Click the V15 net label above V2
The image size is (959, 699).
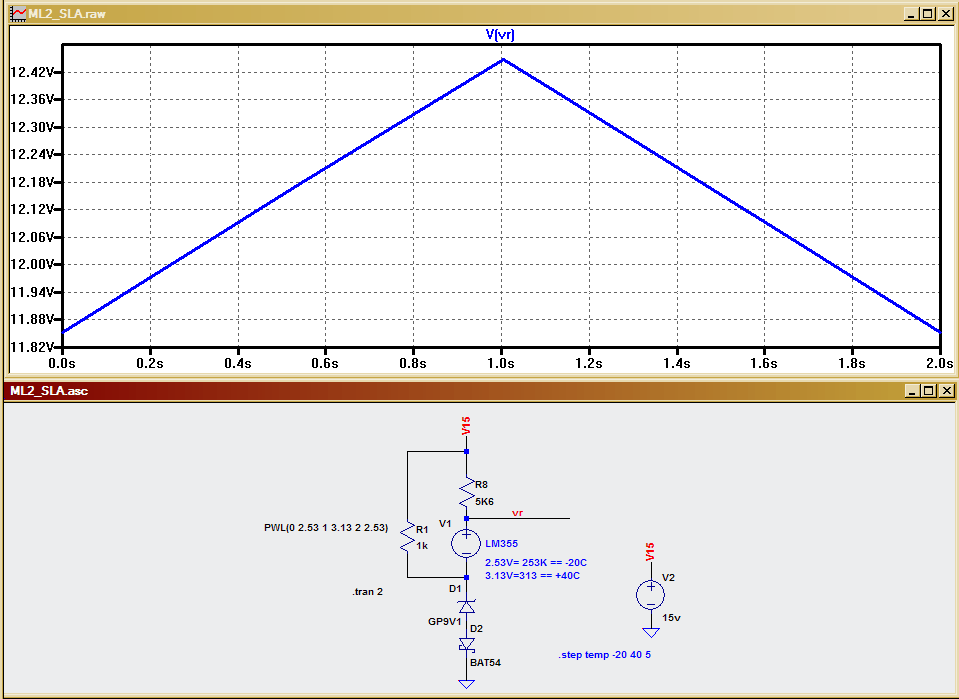(650, 552)
